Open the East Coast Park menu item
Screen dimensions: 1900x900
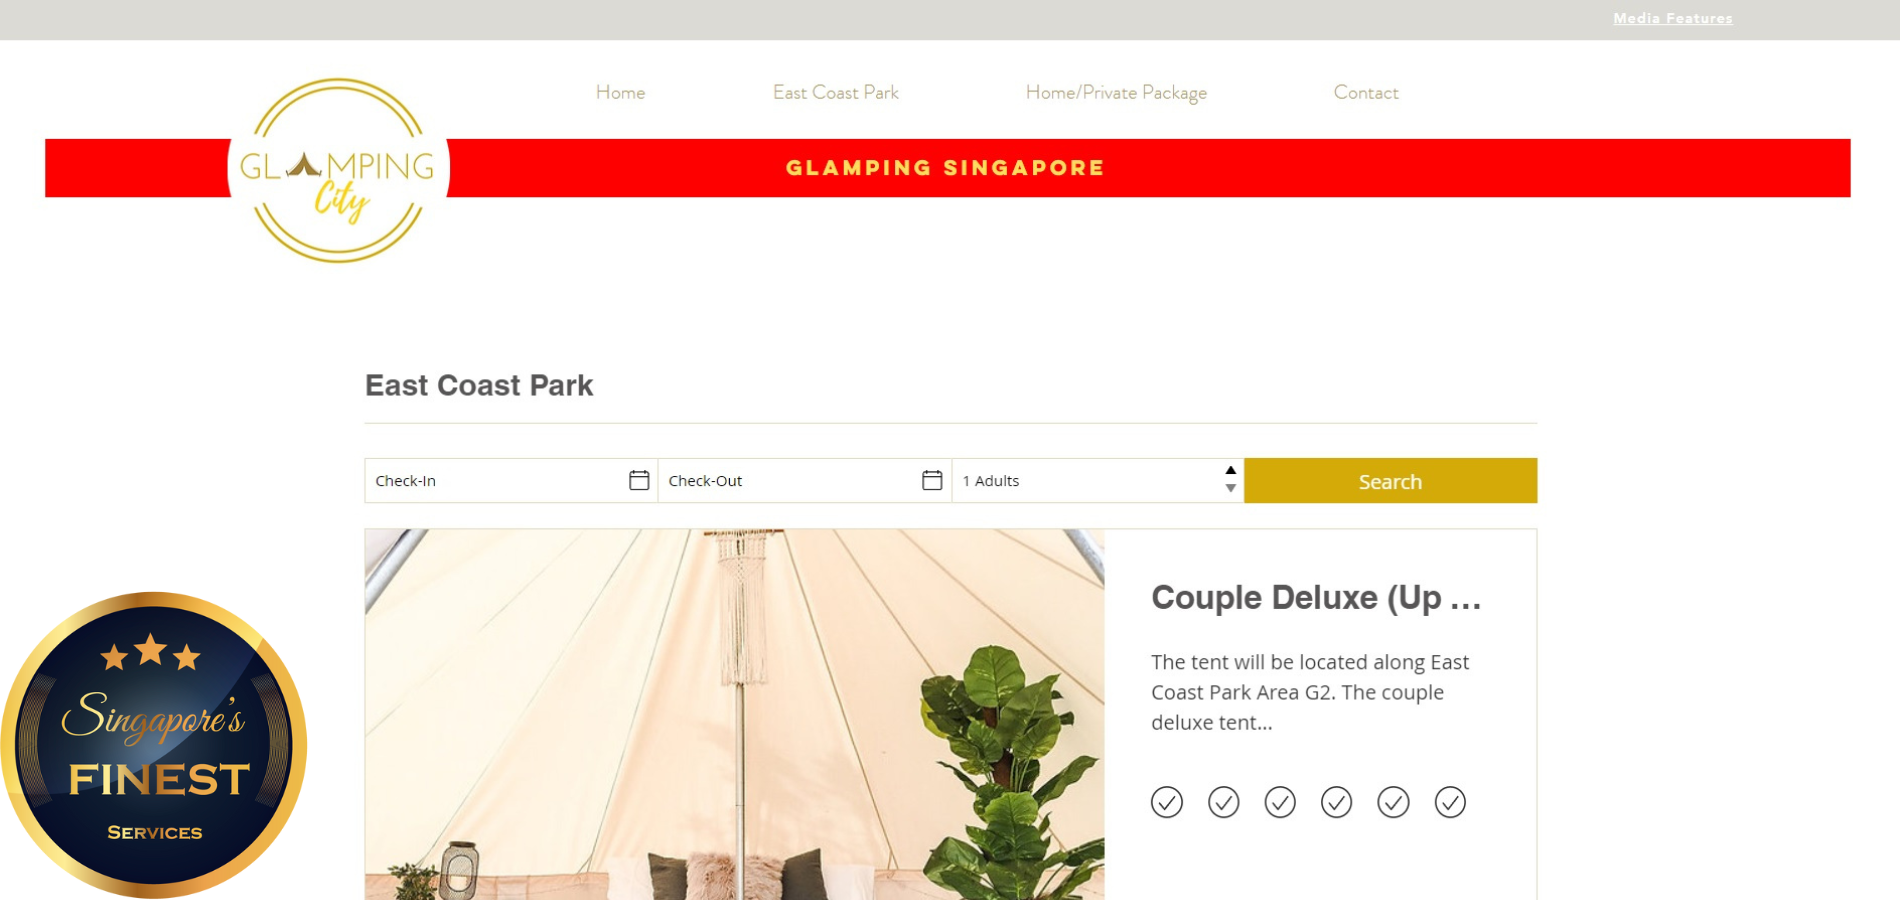point(836,93)
